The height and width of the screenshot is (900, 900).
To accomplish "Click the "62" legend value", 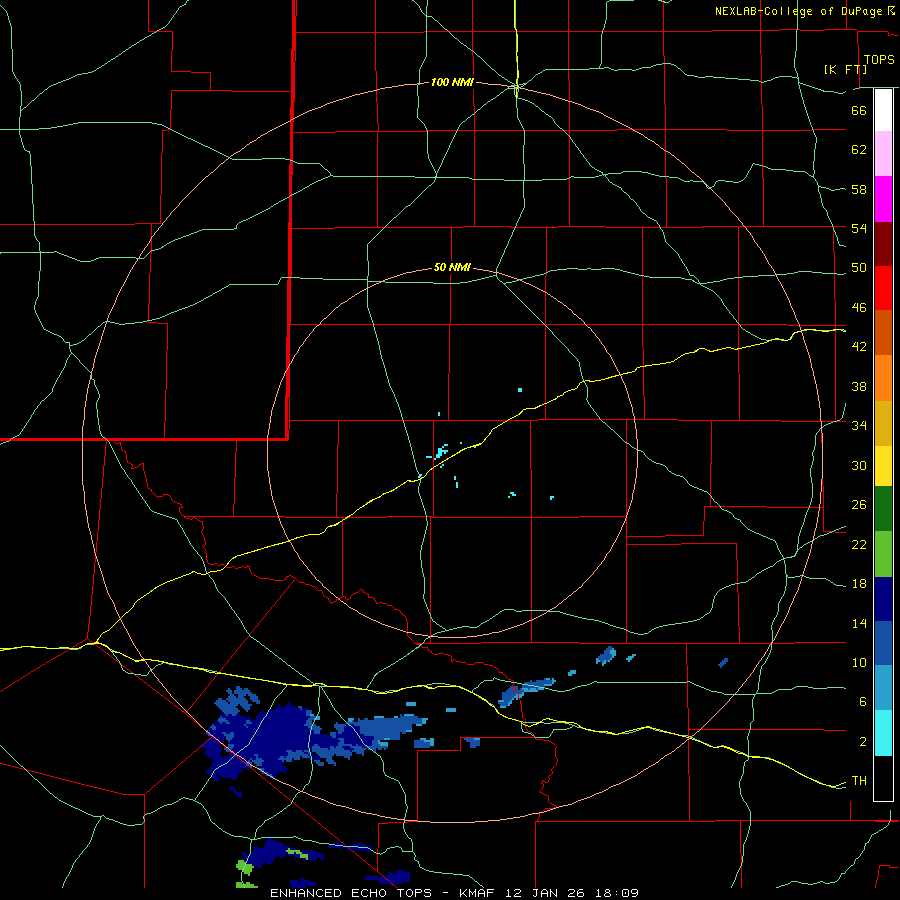I will [x=859, y=150].
